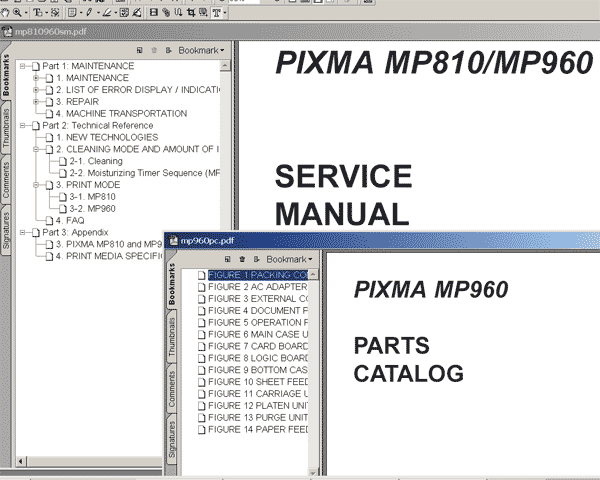
Task: Expand current bookmark in service manual panel
Action: pos(168,50)
